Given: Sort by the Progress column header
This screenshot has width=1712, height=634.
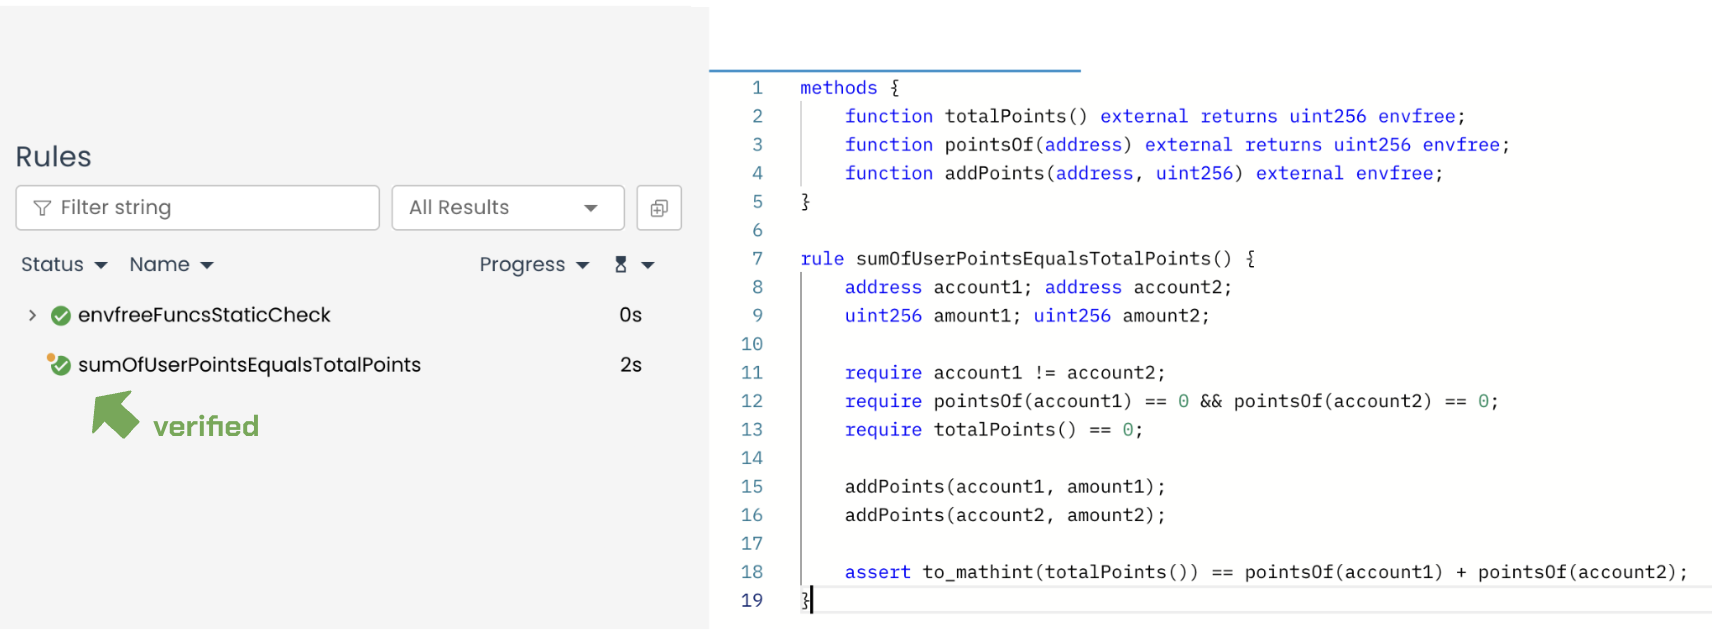Looking at the screenshot, I should click(x=522, y=265).
